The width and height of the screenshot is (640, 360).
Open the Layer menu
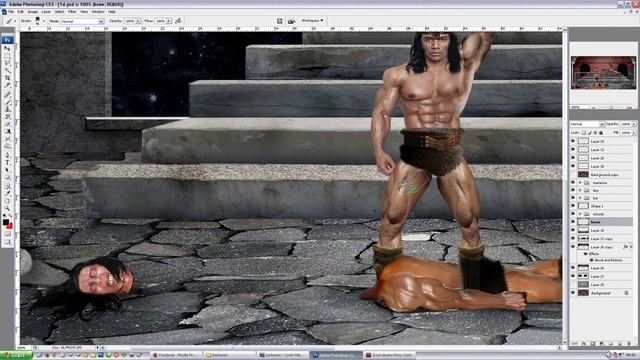(46, 12)
